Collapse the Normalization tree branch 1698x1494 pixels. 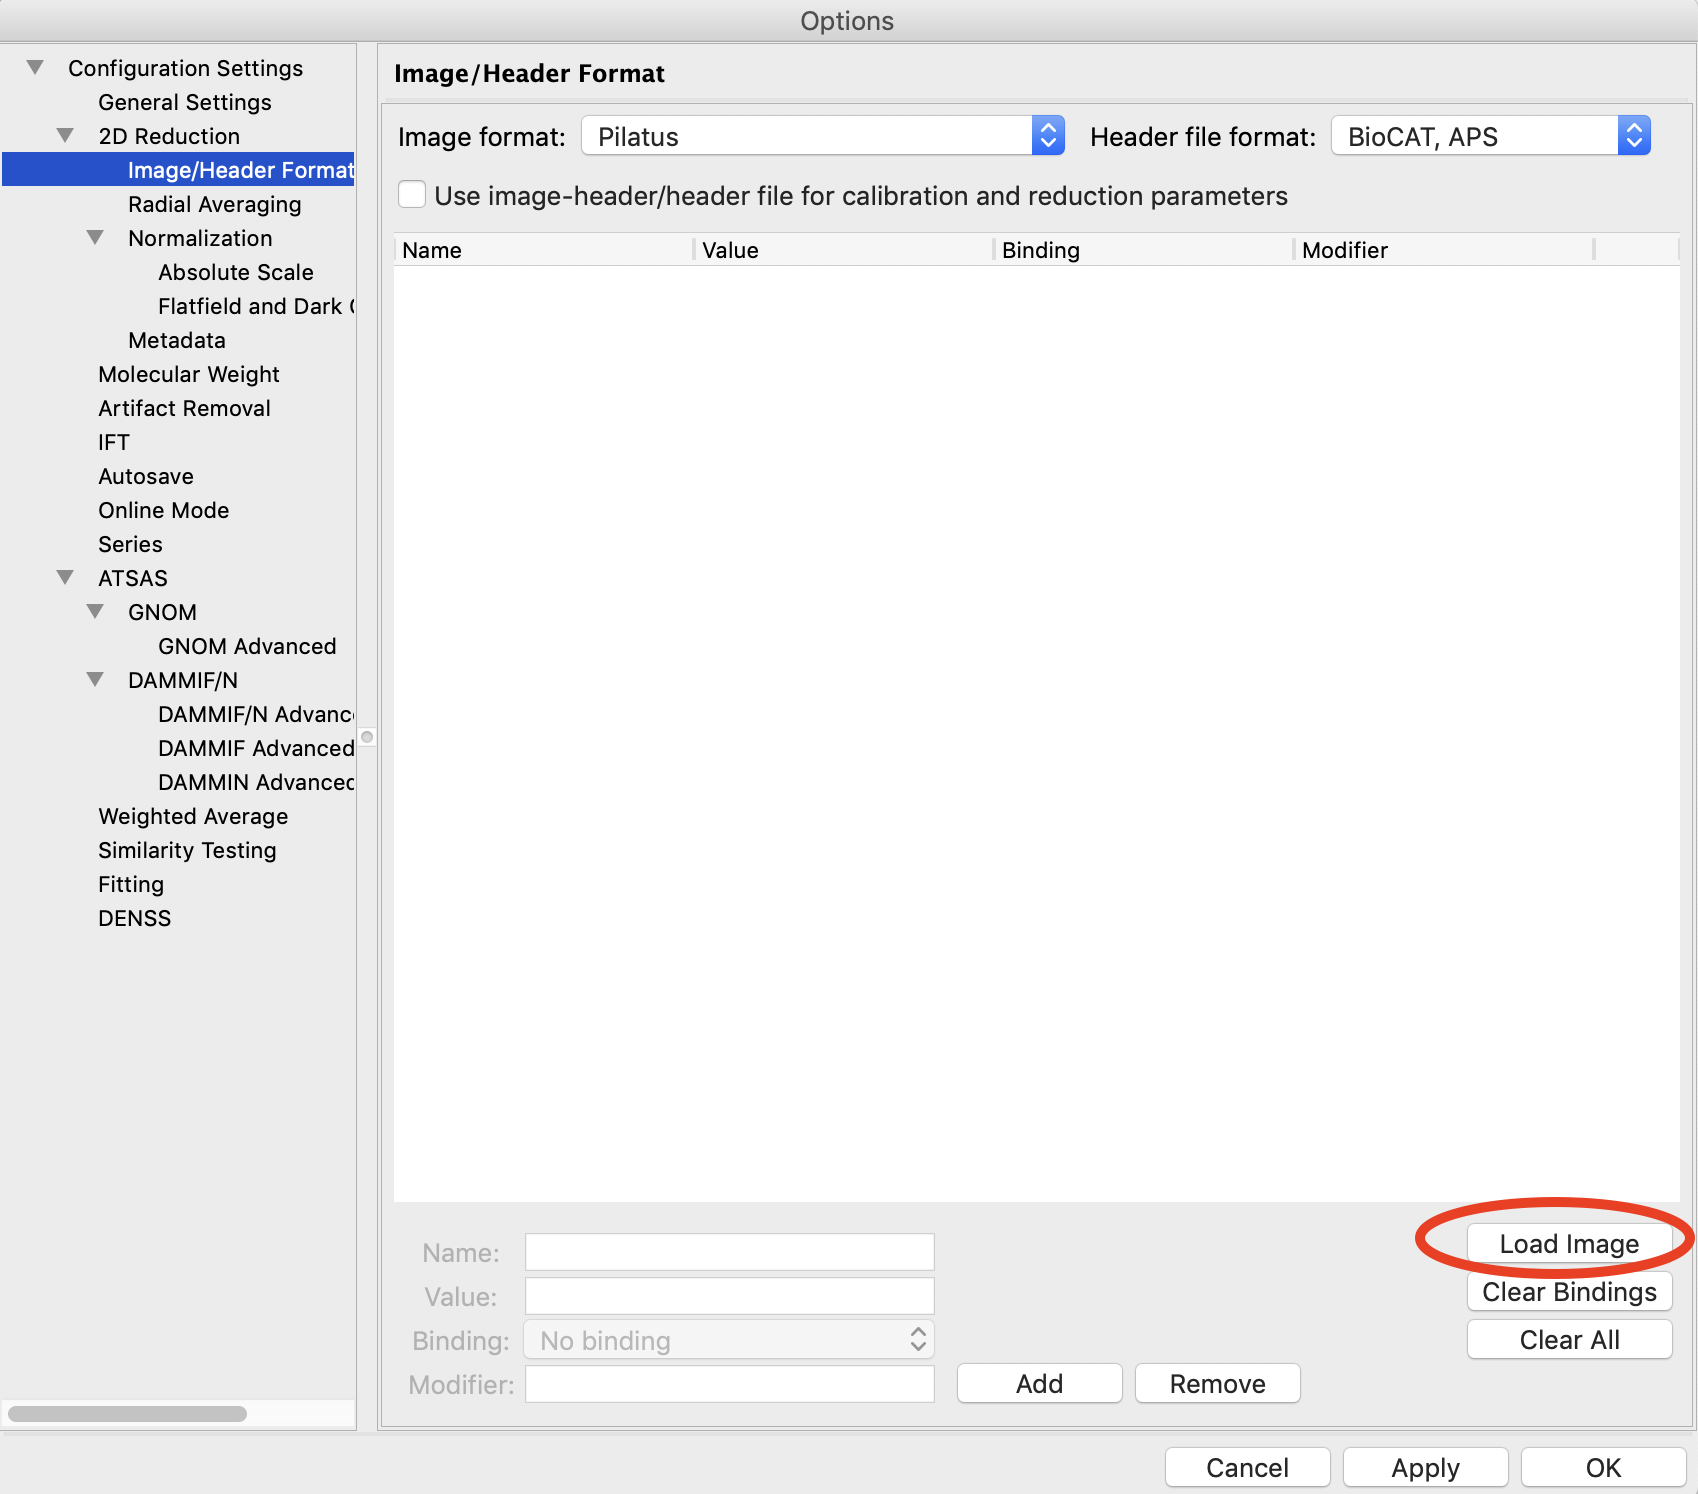95,238
